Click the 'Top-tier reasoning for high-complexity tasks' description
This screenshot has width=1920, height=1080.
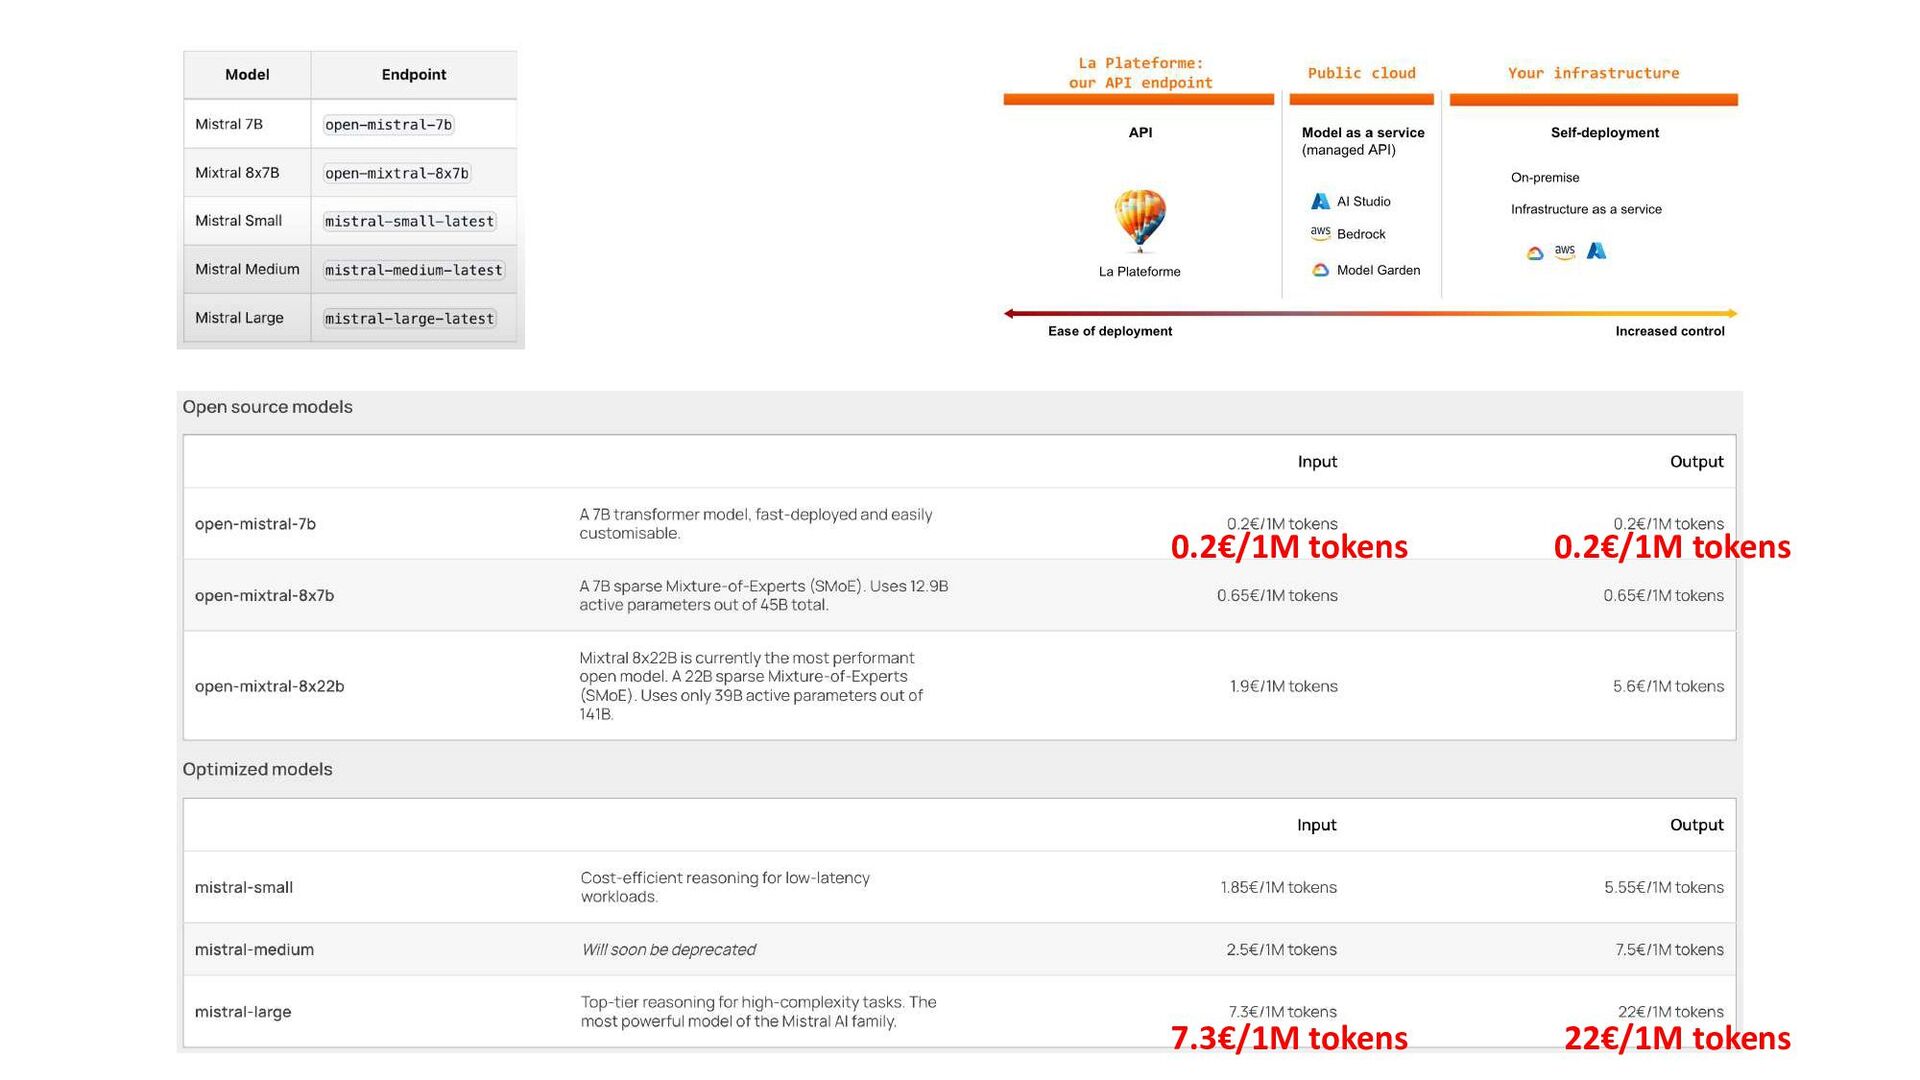(758, 1012)
